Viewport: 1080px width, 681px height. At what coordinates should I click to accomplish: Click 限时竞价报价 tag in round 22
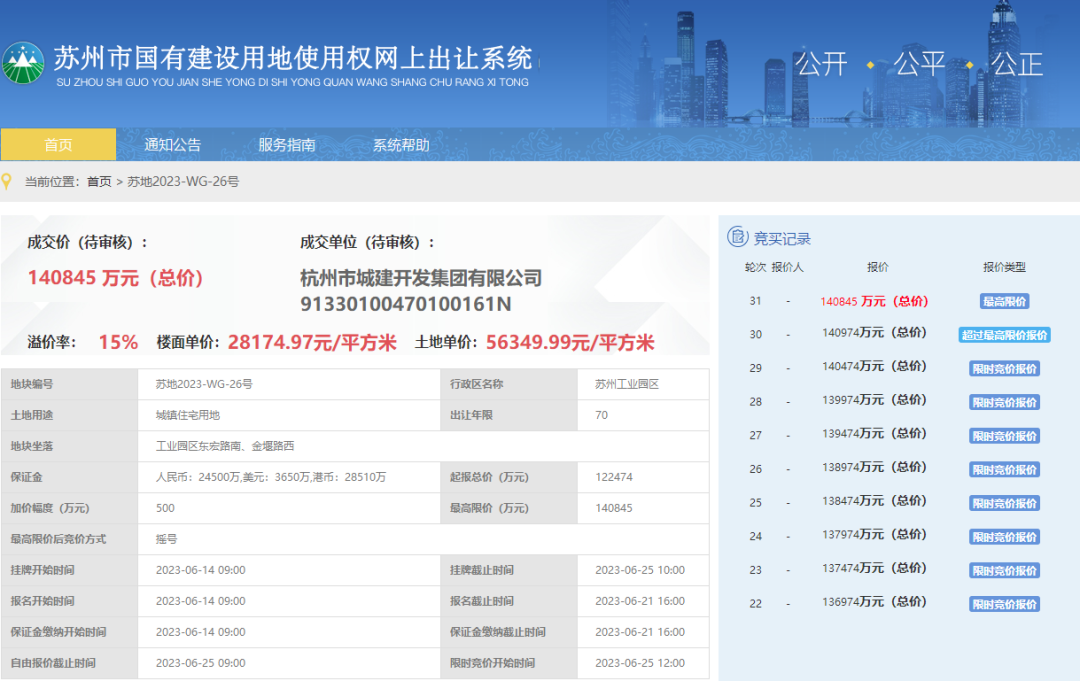pos(1004,605)
